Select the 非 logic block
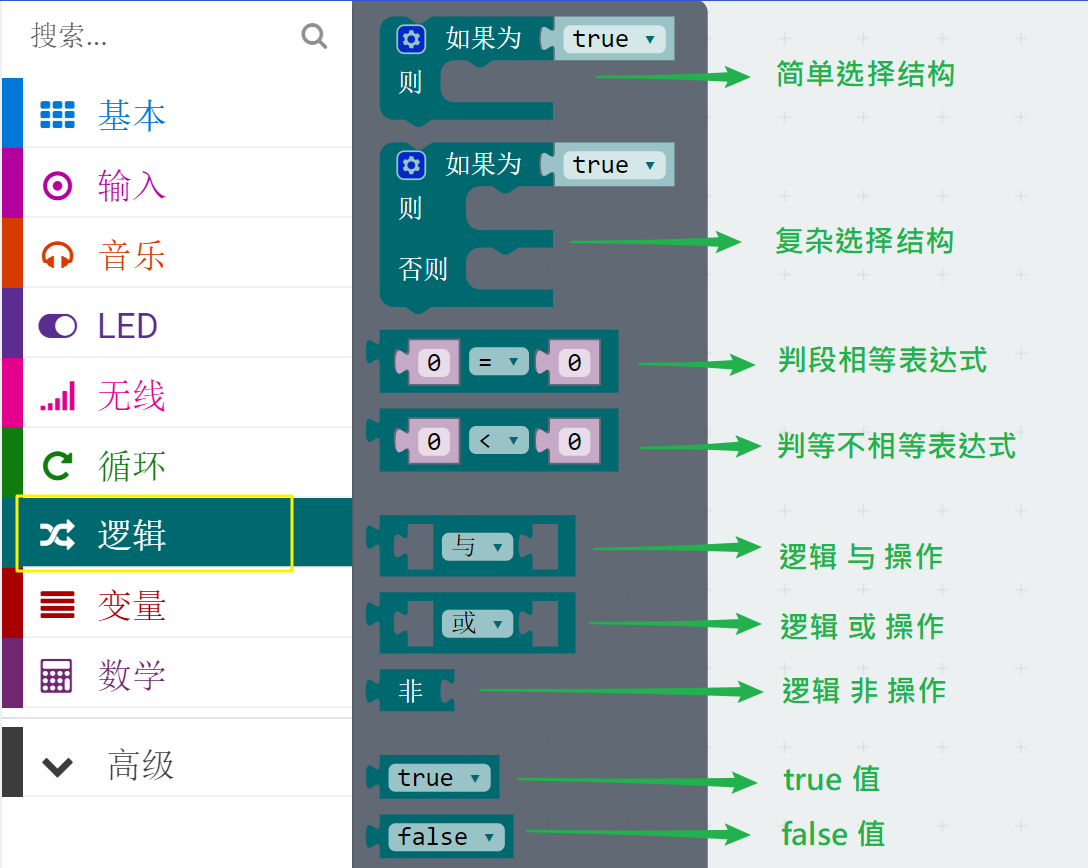Image resolution: width=1088 pixels, height=868 pixels. pyautogui.click(x=411, y=690)
